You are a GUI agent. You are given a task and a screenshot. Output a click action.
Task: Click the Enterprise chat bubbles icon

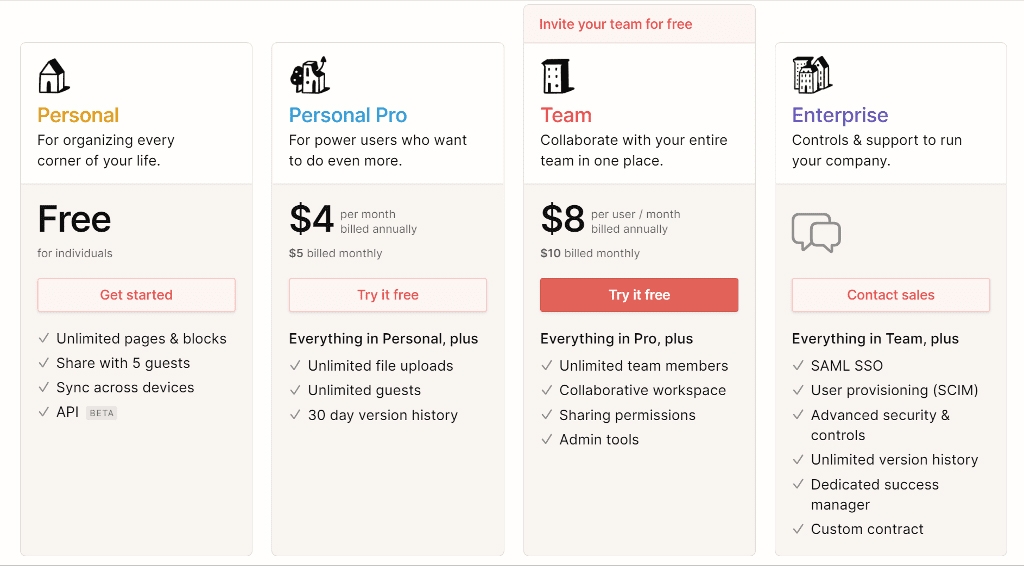(x=816, y=232)
